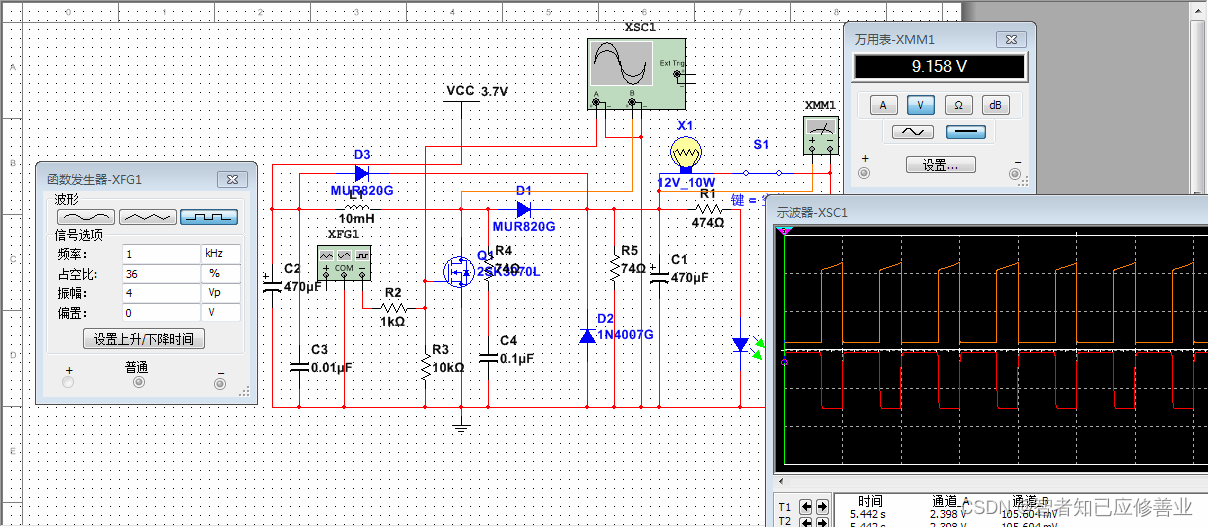Screen dimensions: 1208x527
Task: Click resistor R2 1kΩ symbol
Action: point(393,307)
